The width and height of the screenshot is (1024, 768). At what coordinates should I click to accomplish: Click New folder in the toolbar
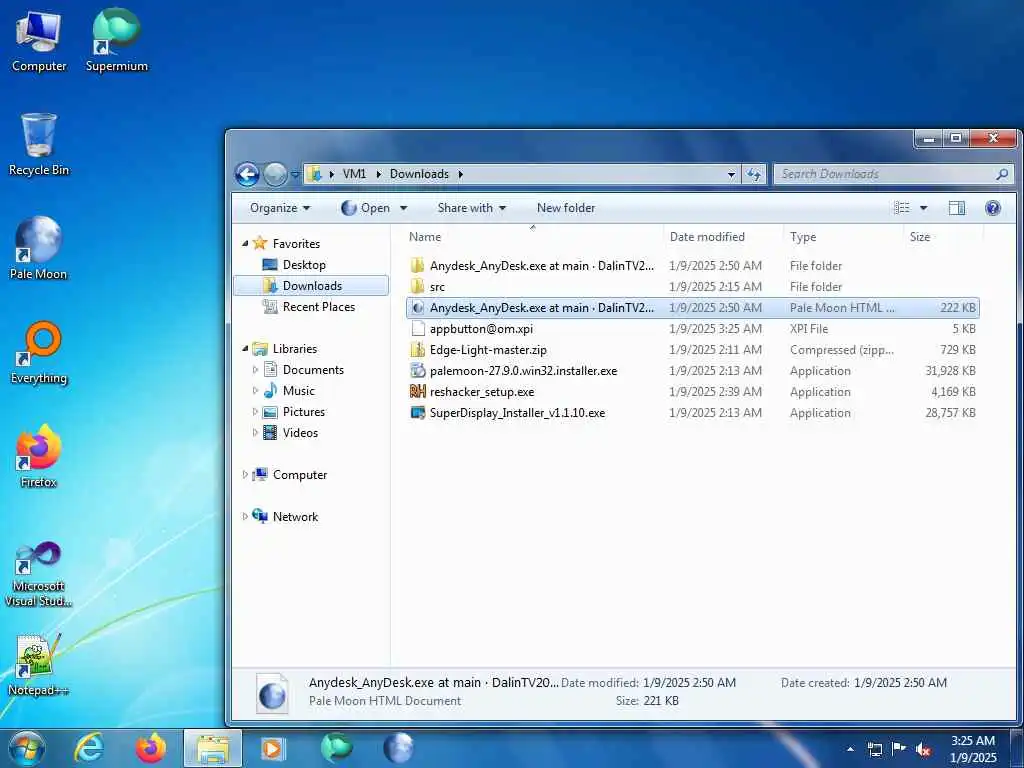click(566, 208)
